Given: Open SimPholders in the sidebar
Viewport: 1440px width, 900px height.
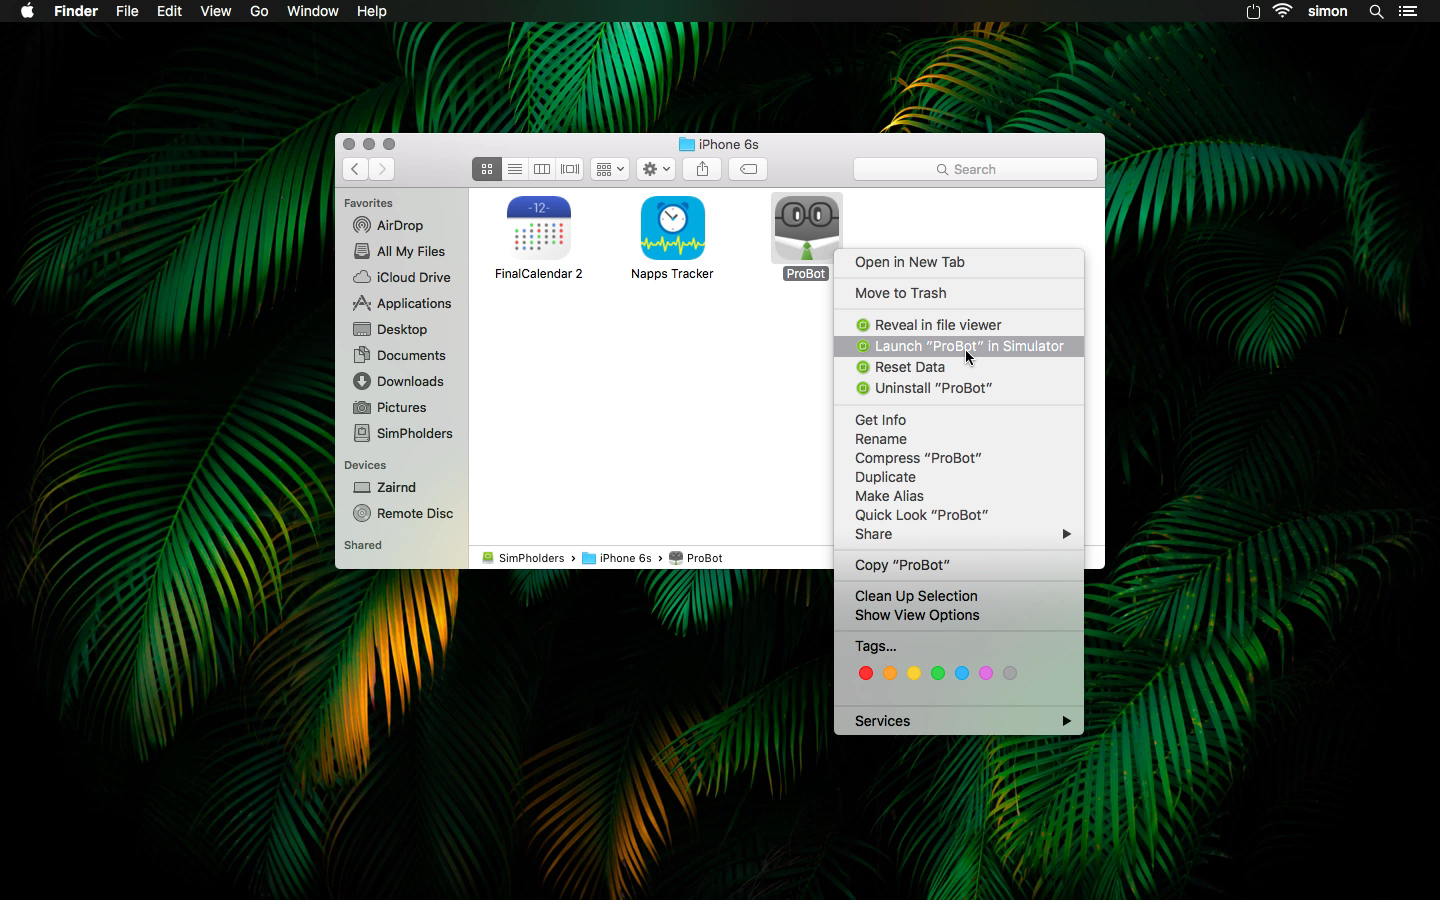Looking at the screenshot, I should [402, 433].
